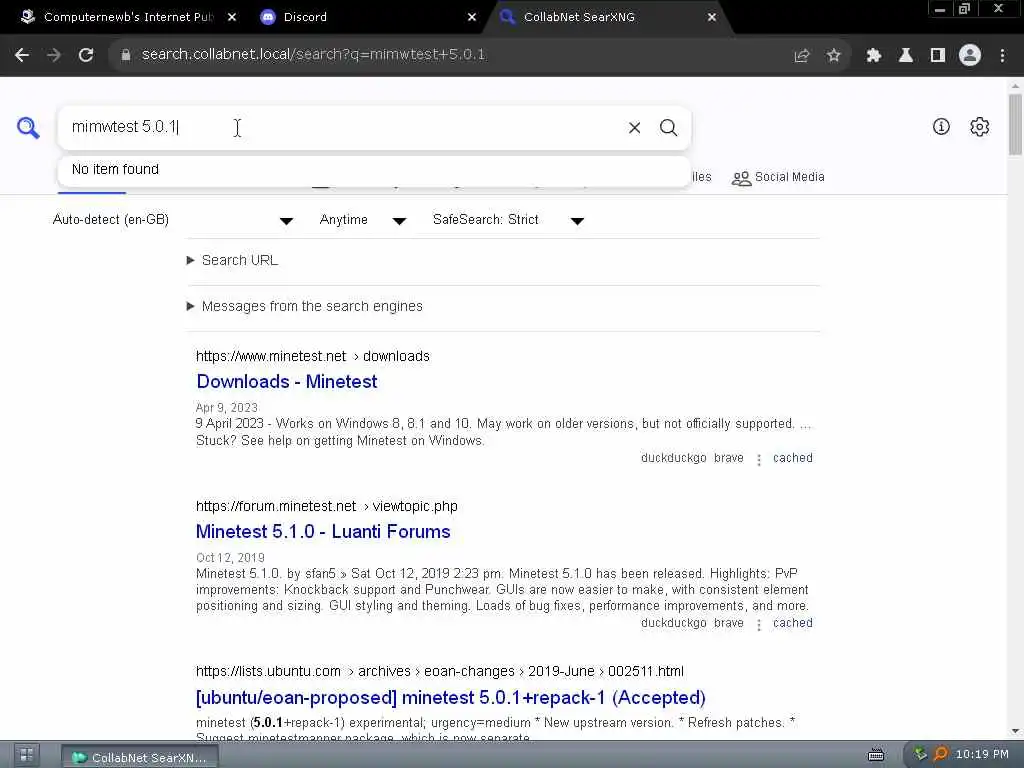Expand Messages from the search engines
Screen dimensions: 1024x768
coord(305,306)
